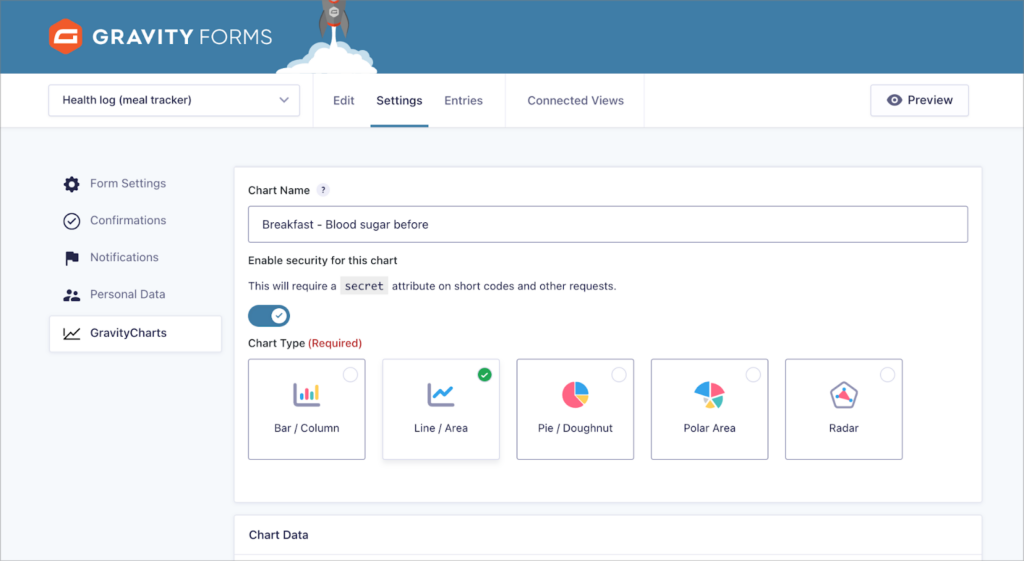
Task: Click the rocket illustration in header
Action: (x=334, y=20)
